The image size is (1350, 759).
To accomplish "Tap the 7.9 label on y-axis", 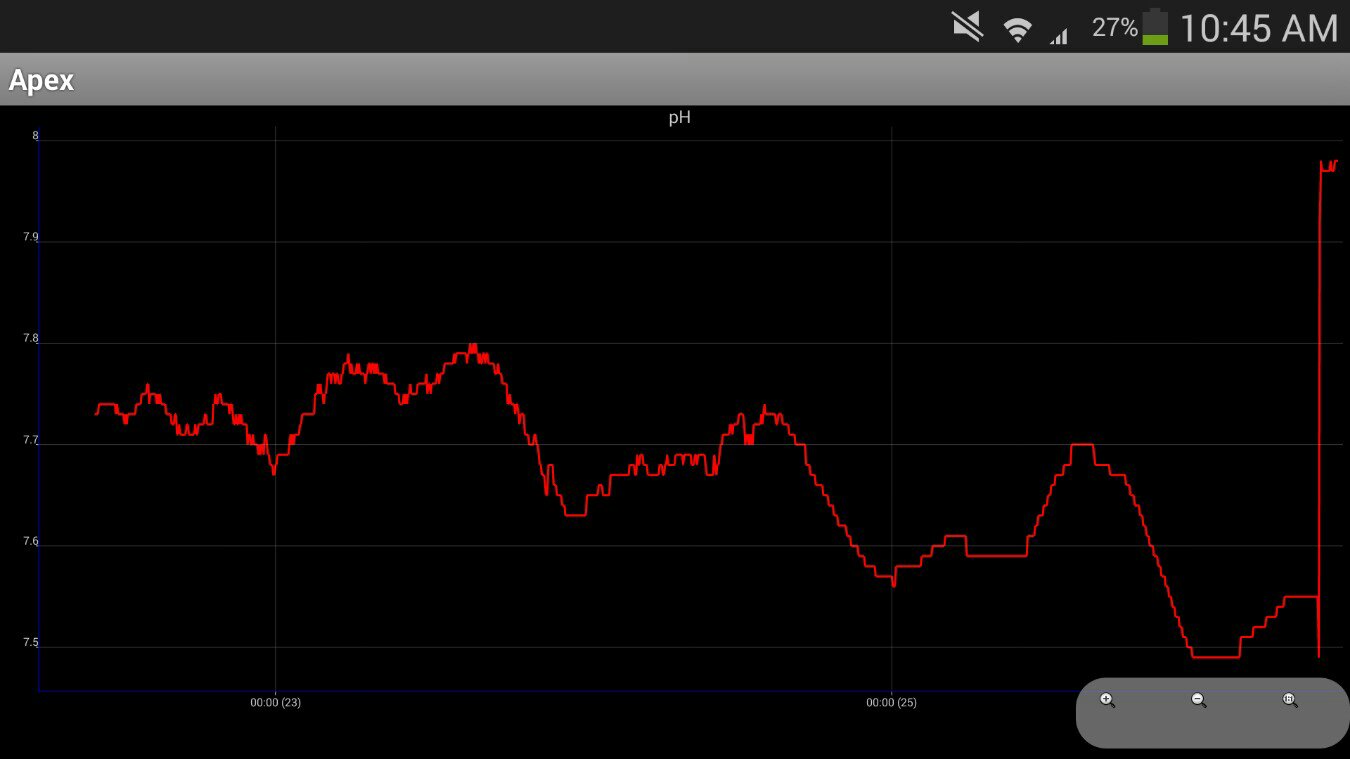I will tap(30, 238).
